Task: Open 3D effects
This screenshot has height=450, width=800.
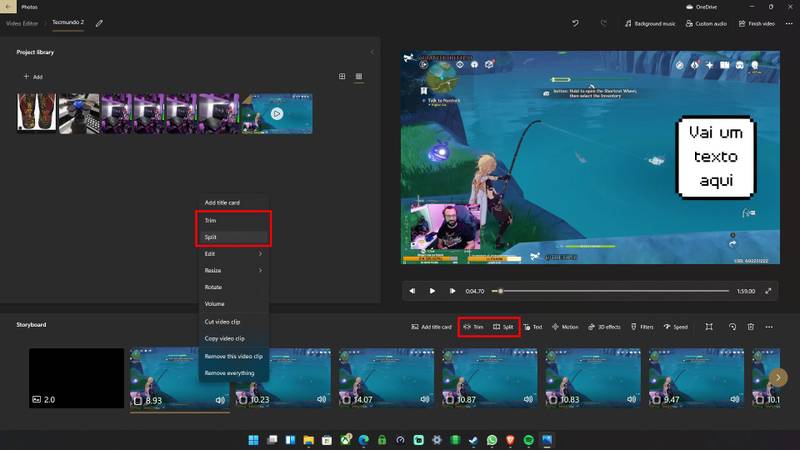Action: click(604, 327)
